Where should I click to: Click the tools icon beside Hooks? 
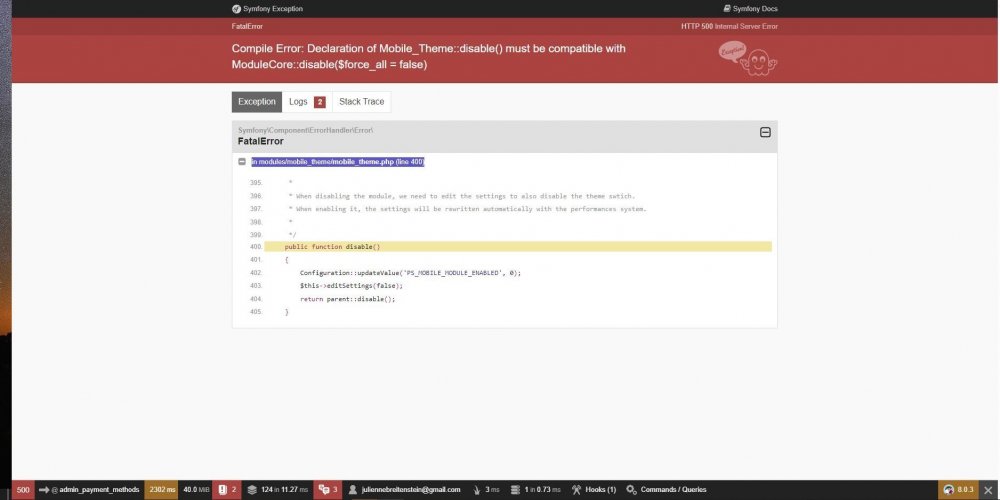(577, 490)
